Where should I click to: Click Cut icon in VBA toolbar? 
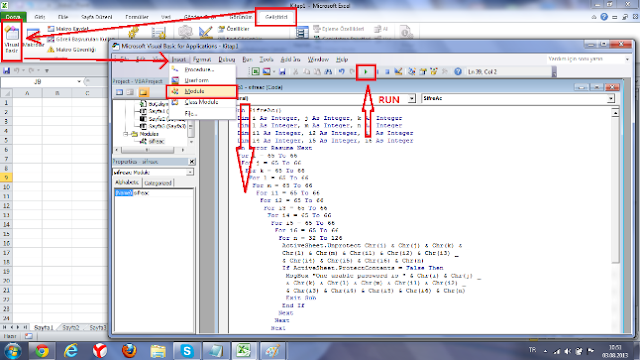[x=296, y=72]
